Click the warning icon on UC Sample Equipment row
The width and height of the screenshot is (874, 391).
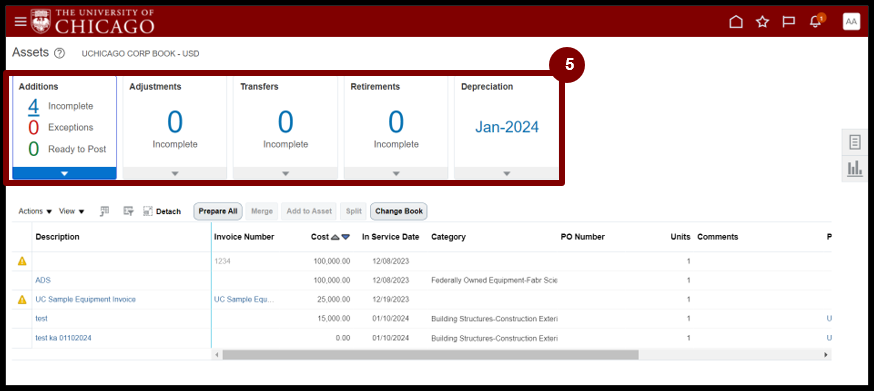pyautogui.click(x=22, y=300)
